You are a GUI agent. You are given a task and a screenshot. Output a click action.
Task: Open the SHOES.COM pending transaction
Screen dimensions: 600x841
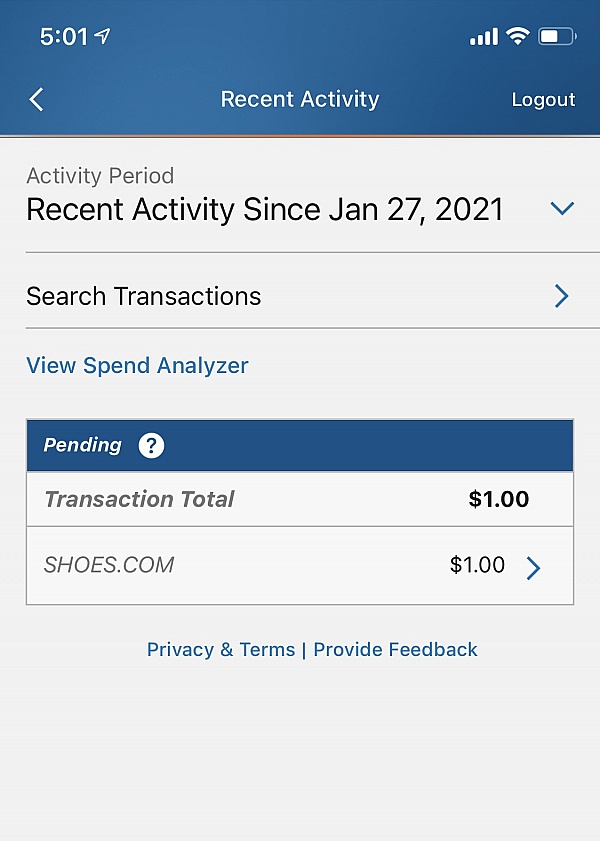pos(109,565)
